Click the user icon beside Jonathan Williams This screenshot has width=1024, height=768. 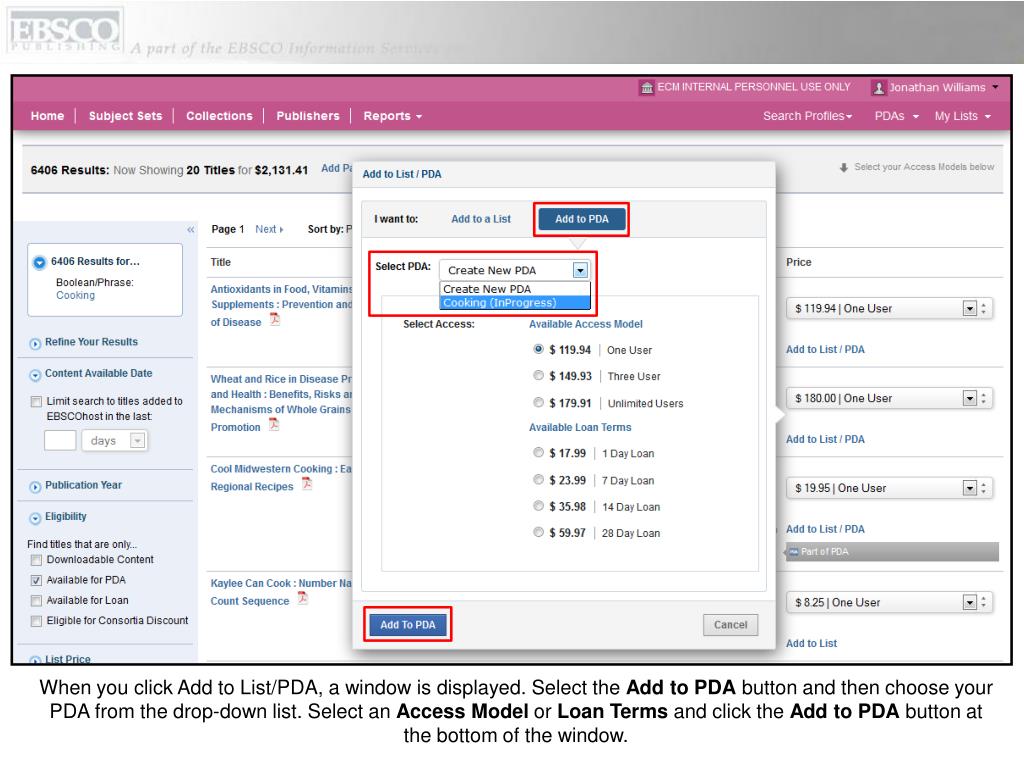[x=879, y=88]
